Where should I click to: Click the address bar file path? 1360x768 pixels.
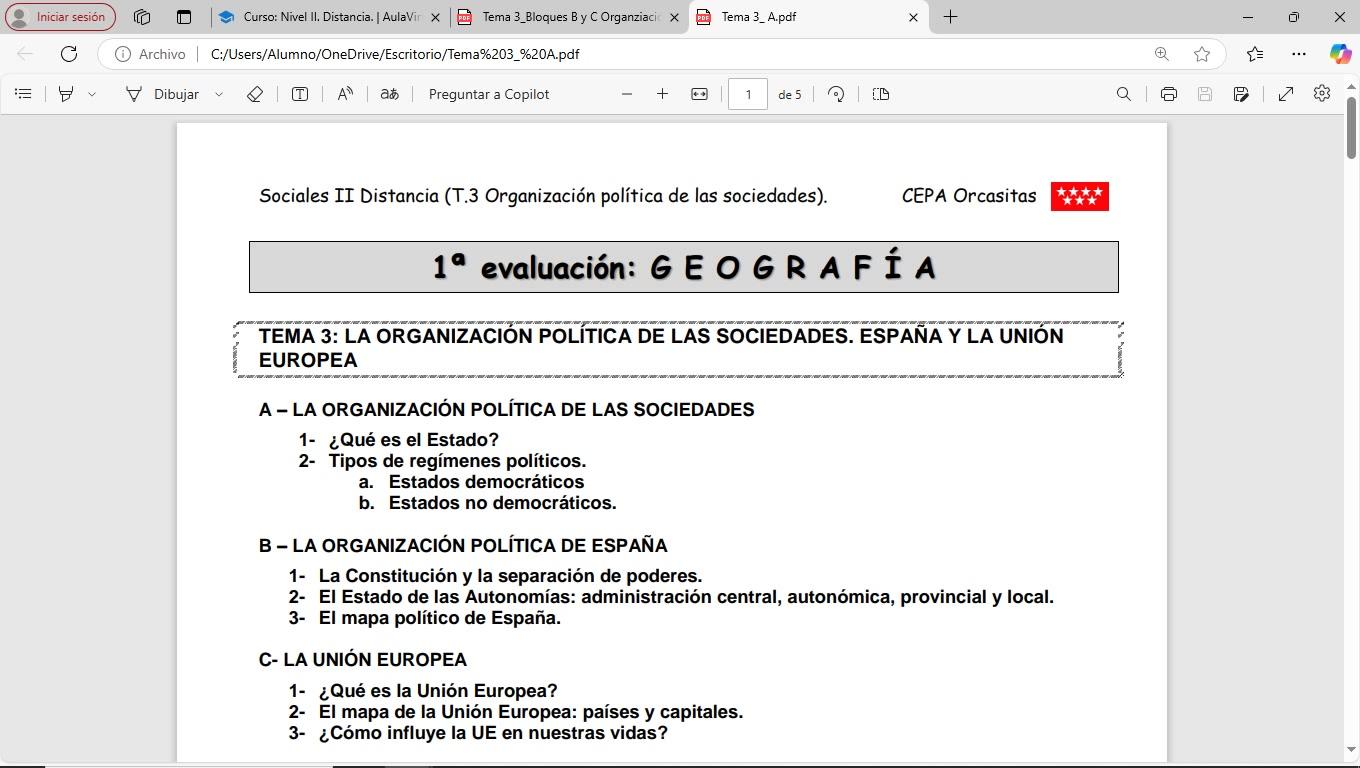tap(395, 54)
